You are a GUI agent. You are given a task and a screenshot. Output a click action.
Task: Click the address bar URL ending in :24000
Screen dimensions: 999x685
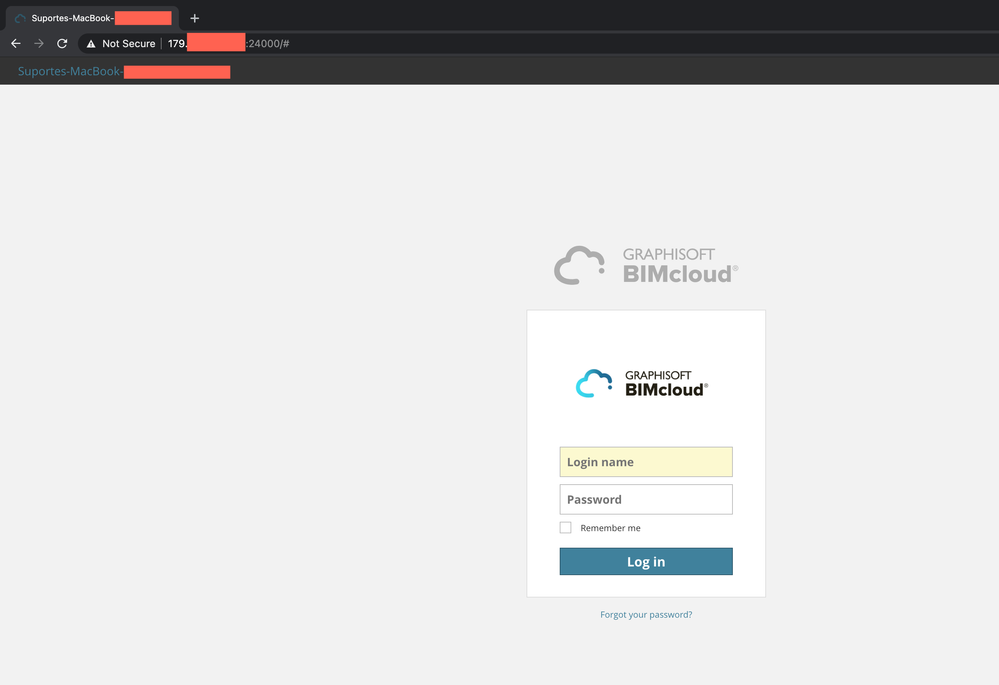[x=228, y=43]
